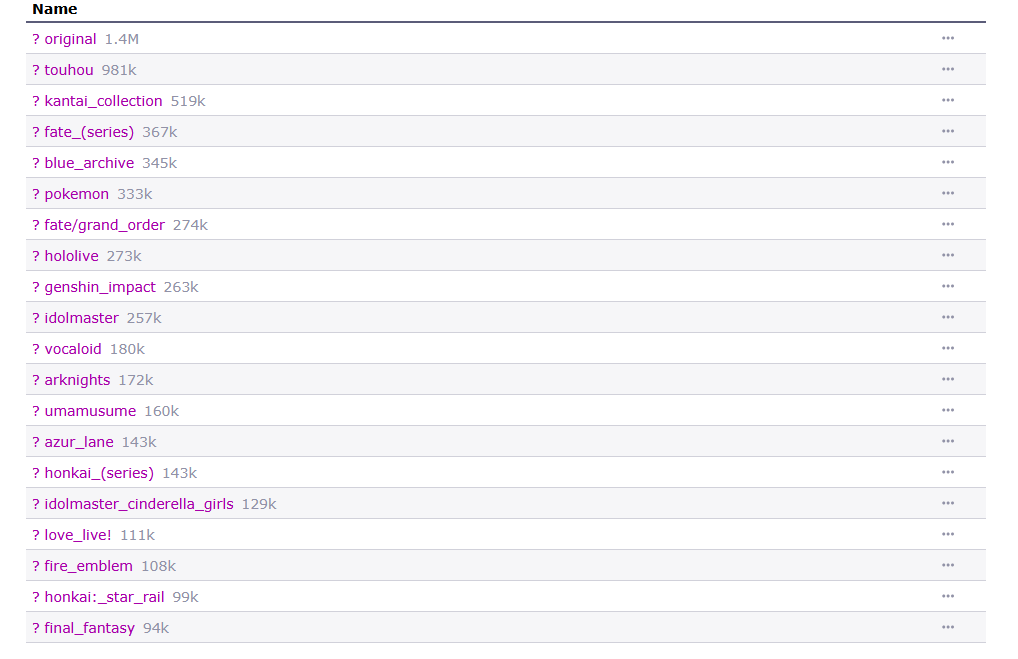Open the azur_lane tag link

pyautogui.click(x=79, y=442)
